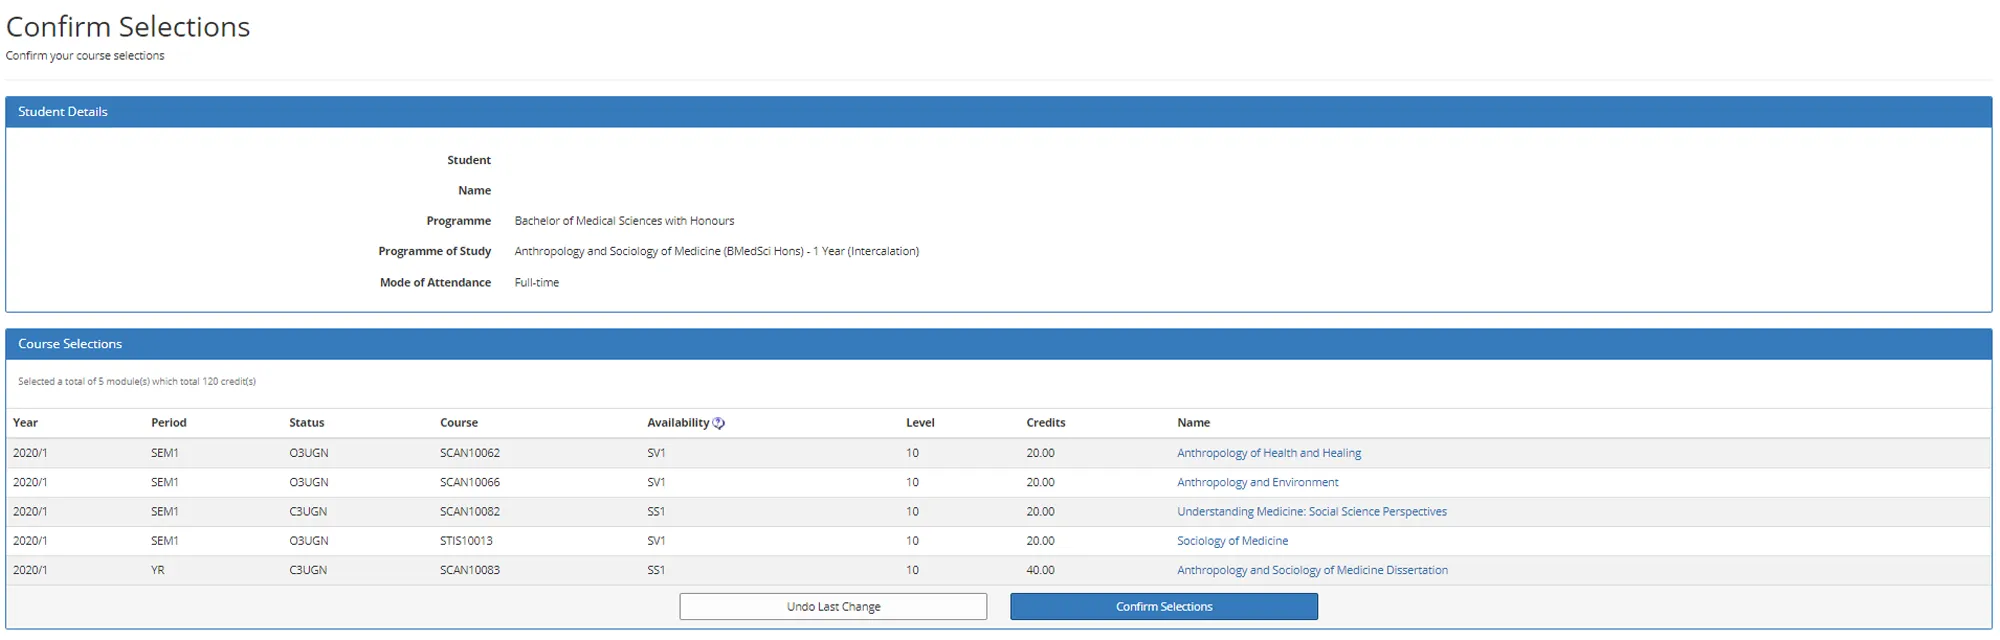The height and width of the screenshot is (640, 2000).
Task: Open Sociology of Medicine course link
Action: point(1232,541)
